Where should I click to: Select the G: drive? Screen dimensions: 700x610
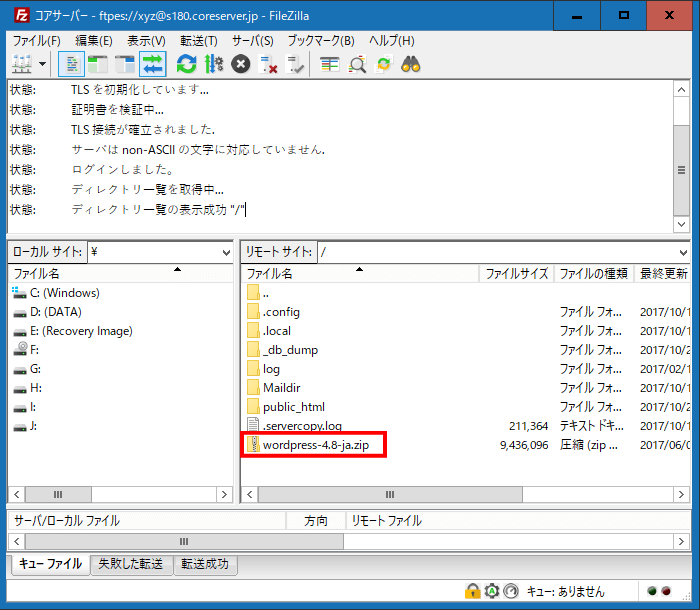pos(27,369)
